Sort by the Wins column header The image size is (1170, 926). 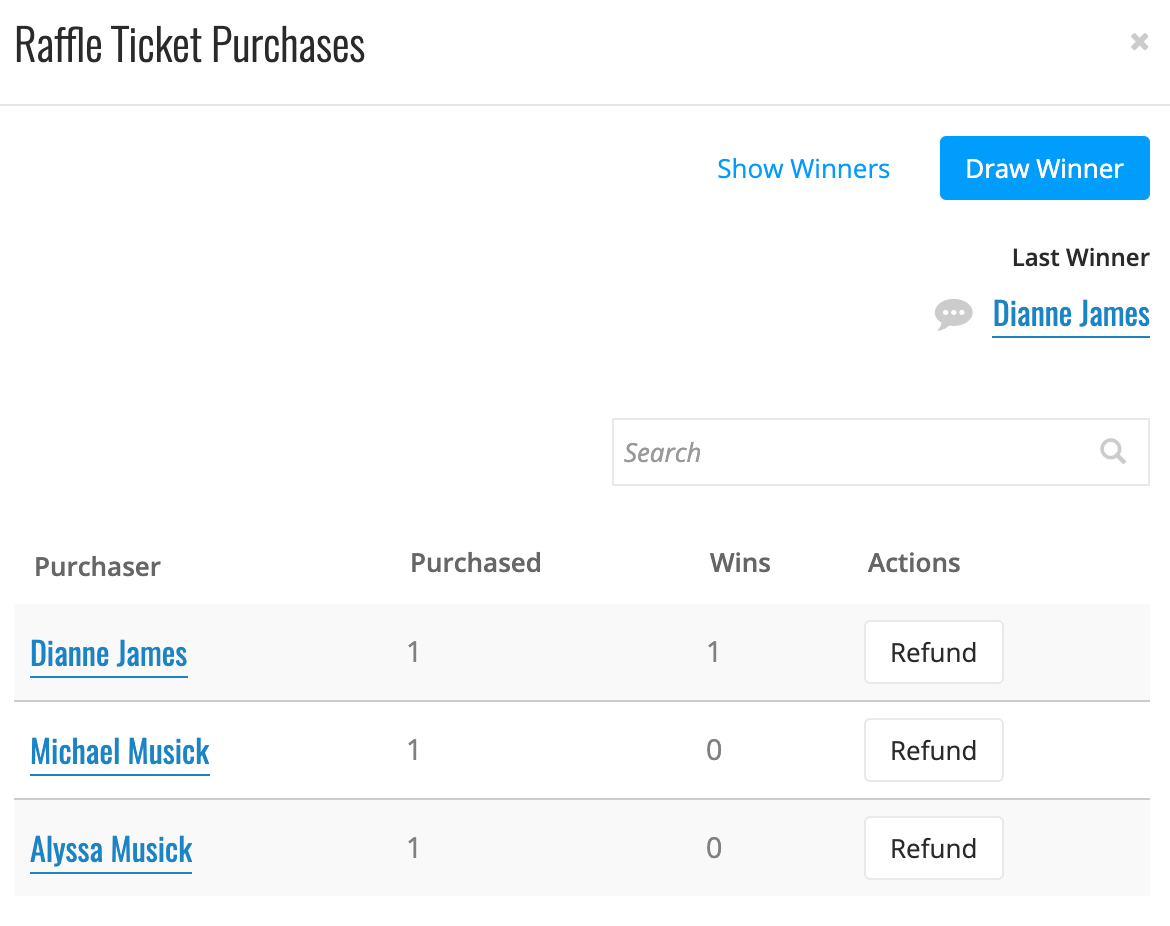(x=739, y=563)
